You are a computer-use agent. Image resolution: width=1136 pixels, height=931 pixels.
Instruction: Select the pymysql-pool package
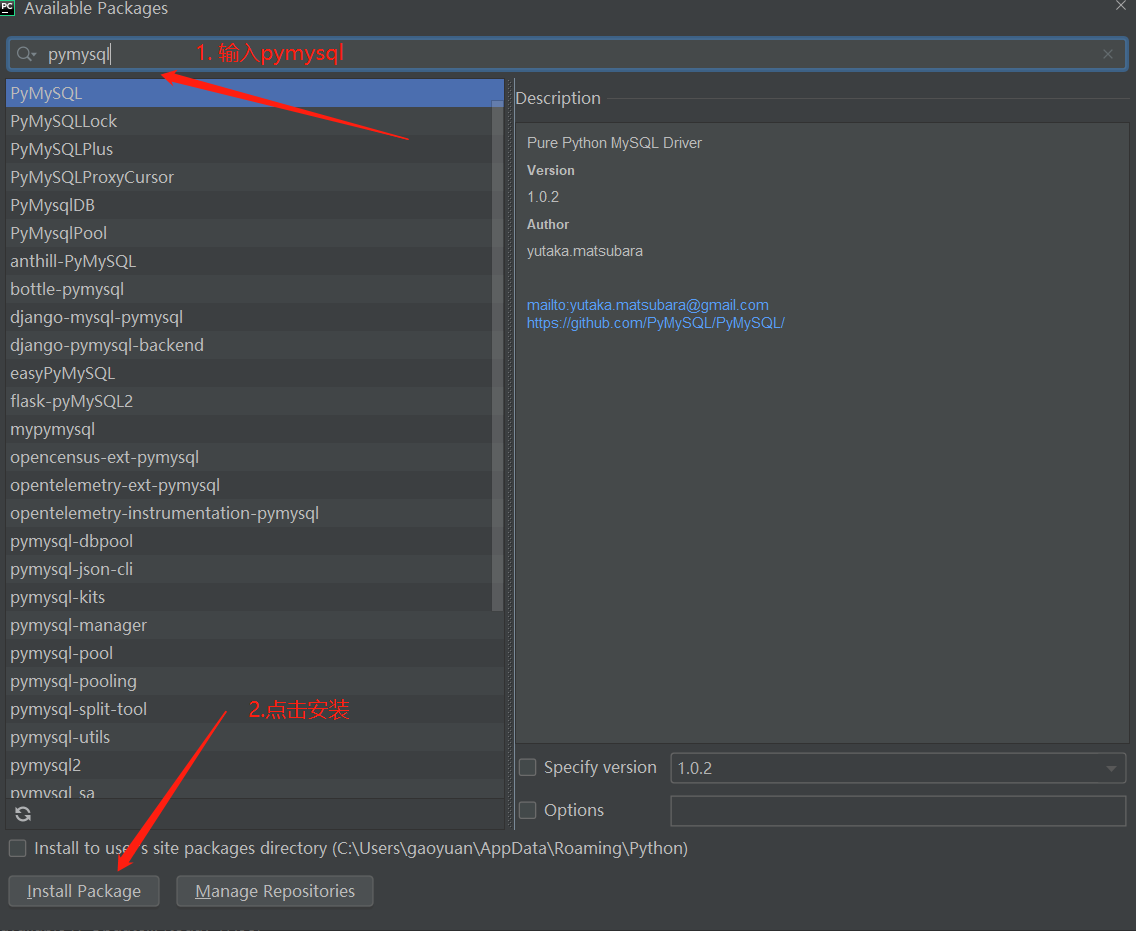[254, 654]
